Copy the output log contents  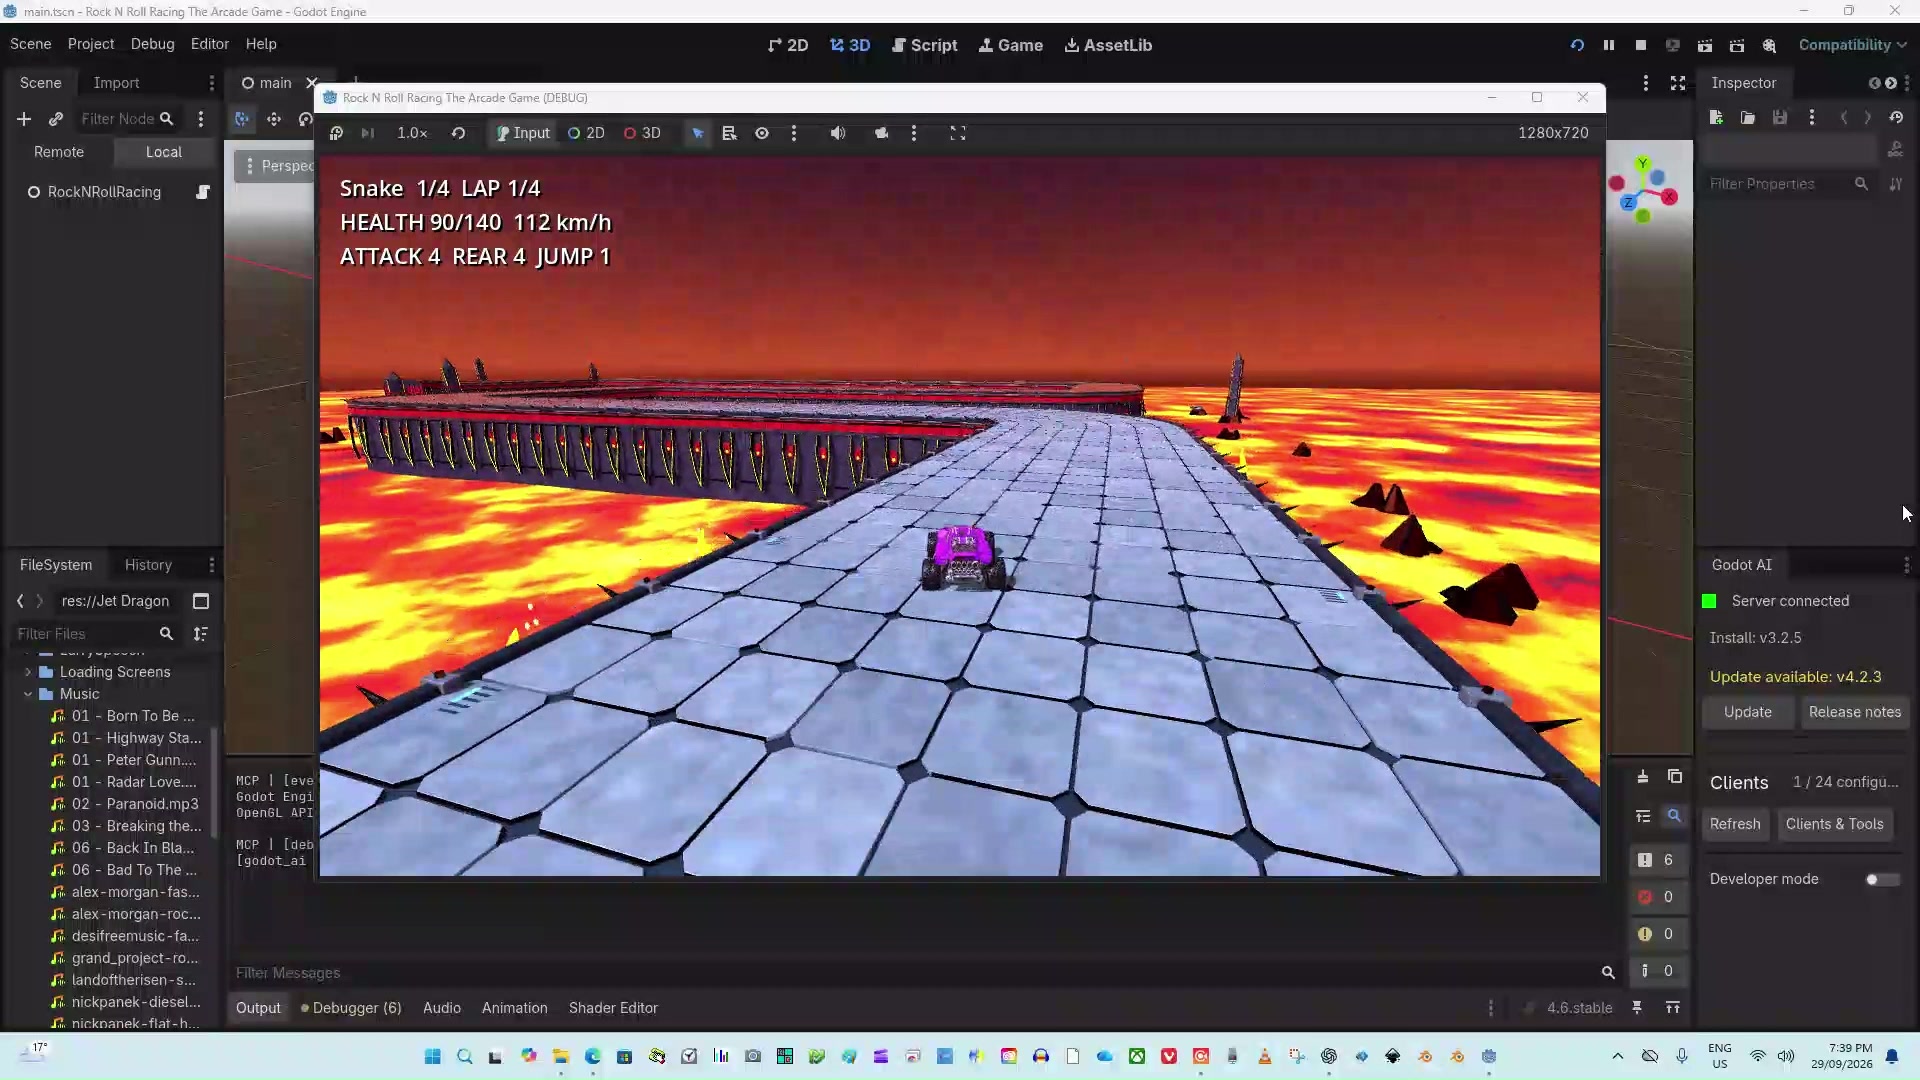(x=1675, y=777)
